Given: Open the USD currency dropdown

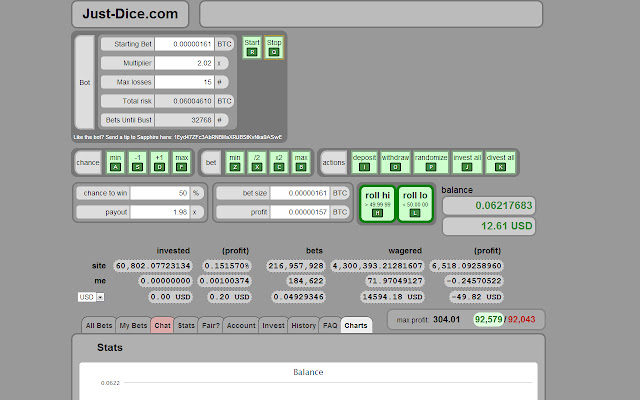Looking at the screenshot, I should coord(91,297).
